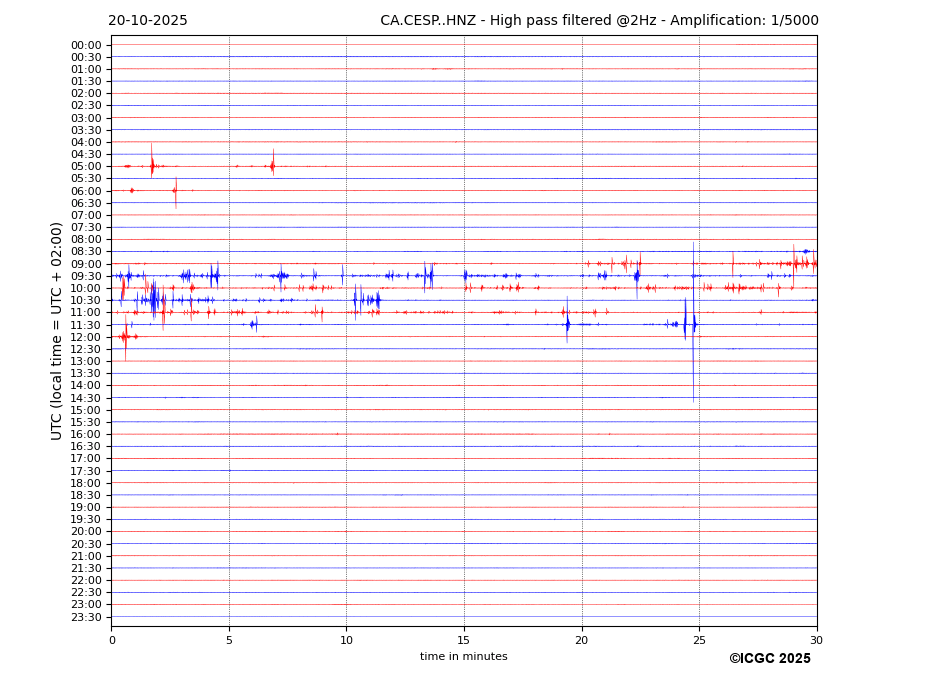
Task: Click the blue spike on 11:30 trace near minute 19
Action: pyautogui.click(x=567, y=324)
